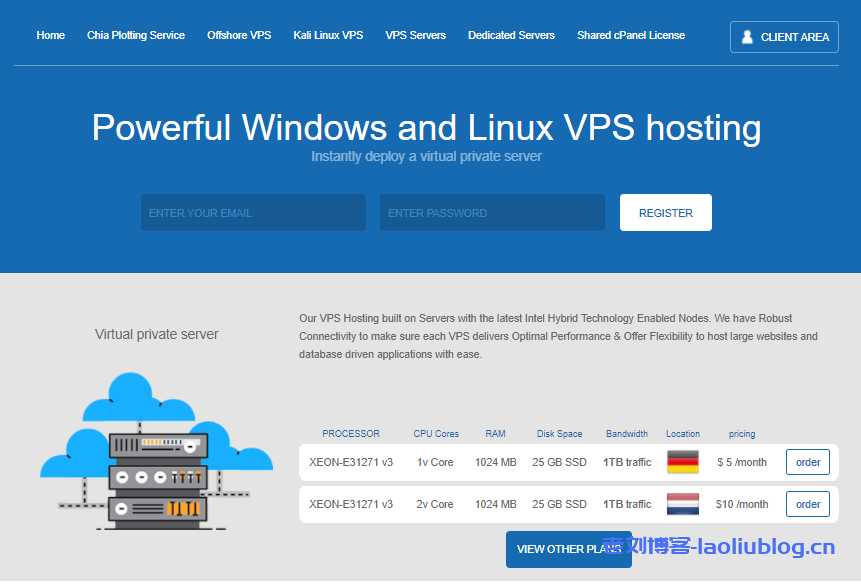Click the REGISTER button
Image resolution: width=861 pixels, height=584 pixels.
tap(665, 212)
